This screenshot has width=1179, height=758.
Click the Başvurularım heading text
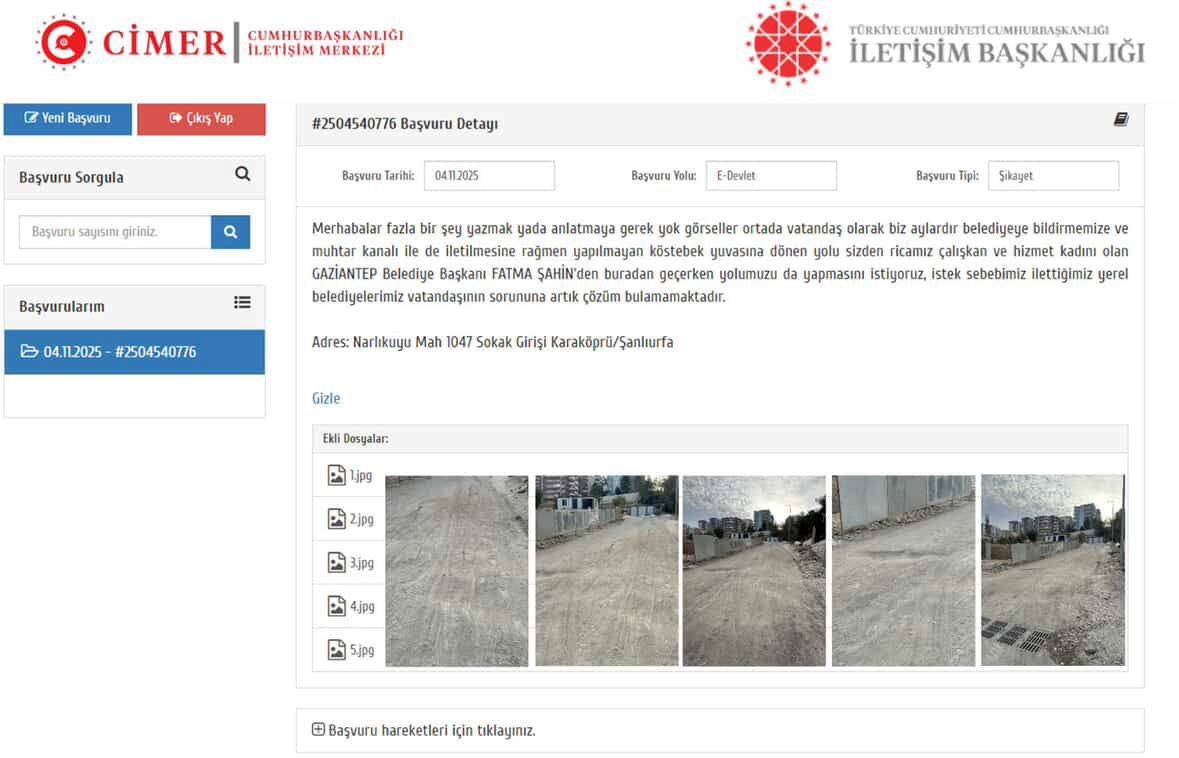(62, 307)
